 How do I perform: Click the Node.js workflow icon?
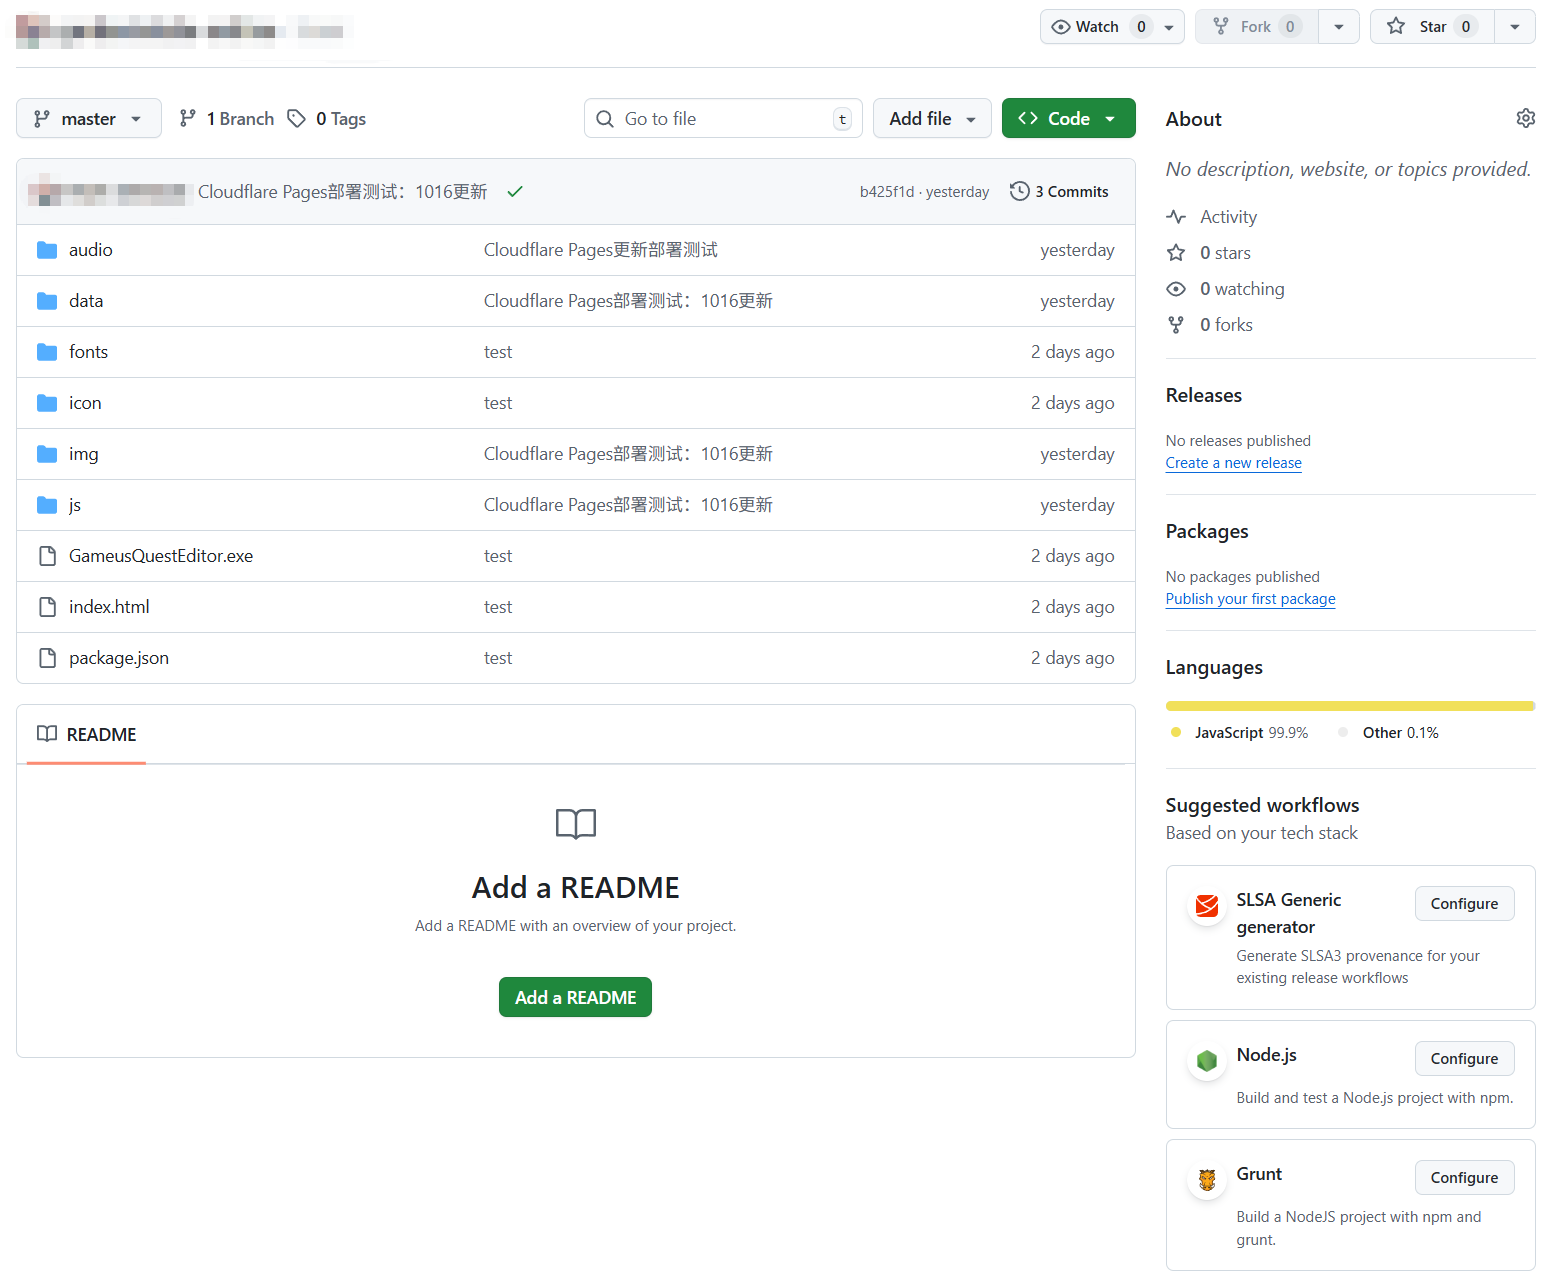(x=1207, y=1061)
